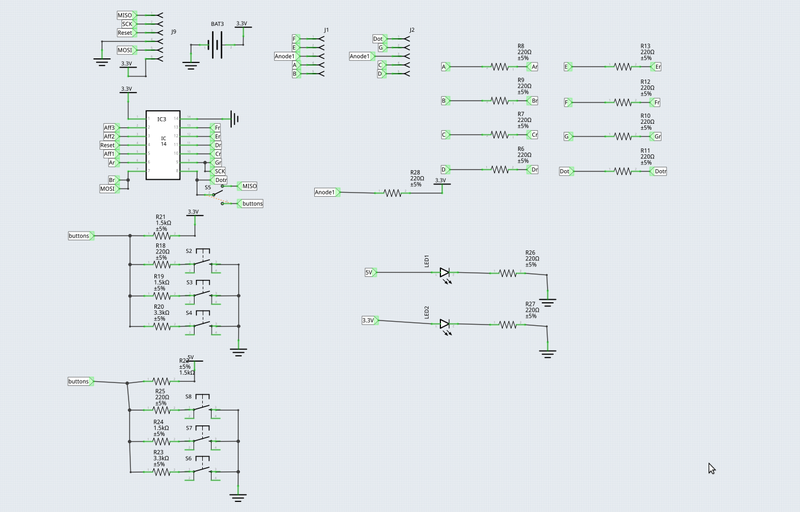This screenshot has width=800, height=512.
Task: Select resistor R8 on the A line
Action: coord(499,67)
